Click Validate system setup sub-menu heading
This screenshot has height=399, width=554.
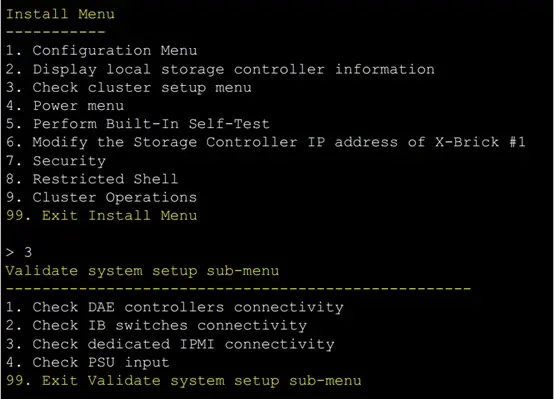[142, 271]
